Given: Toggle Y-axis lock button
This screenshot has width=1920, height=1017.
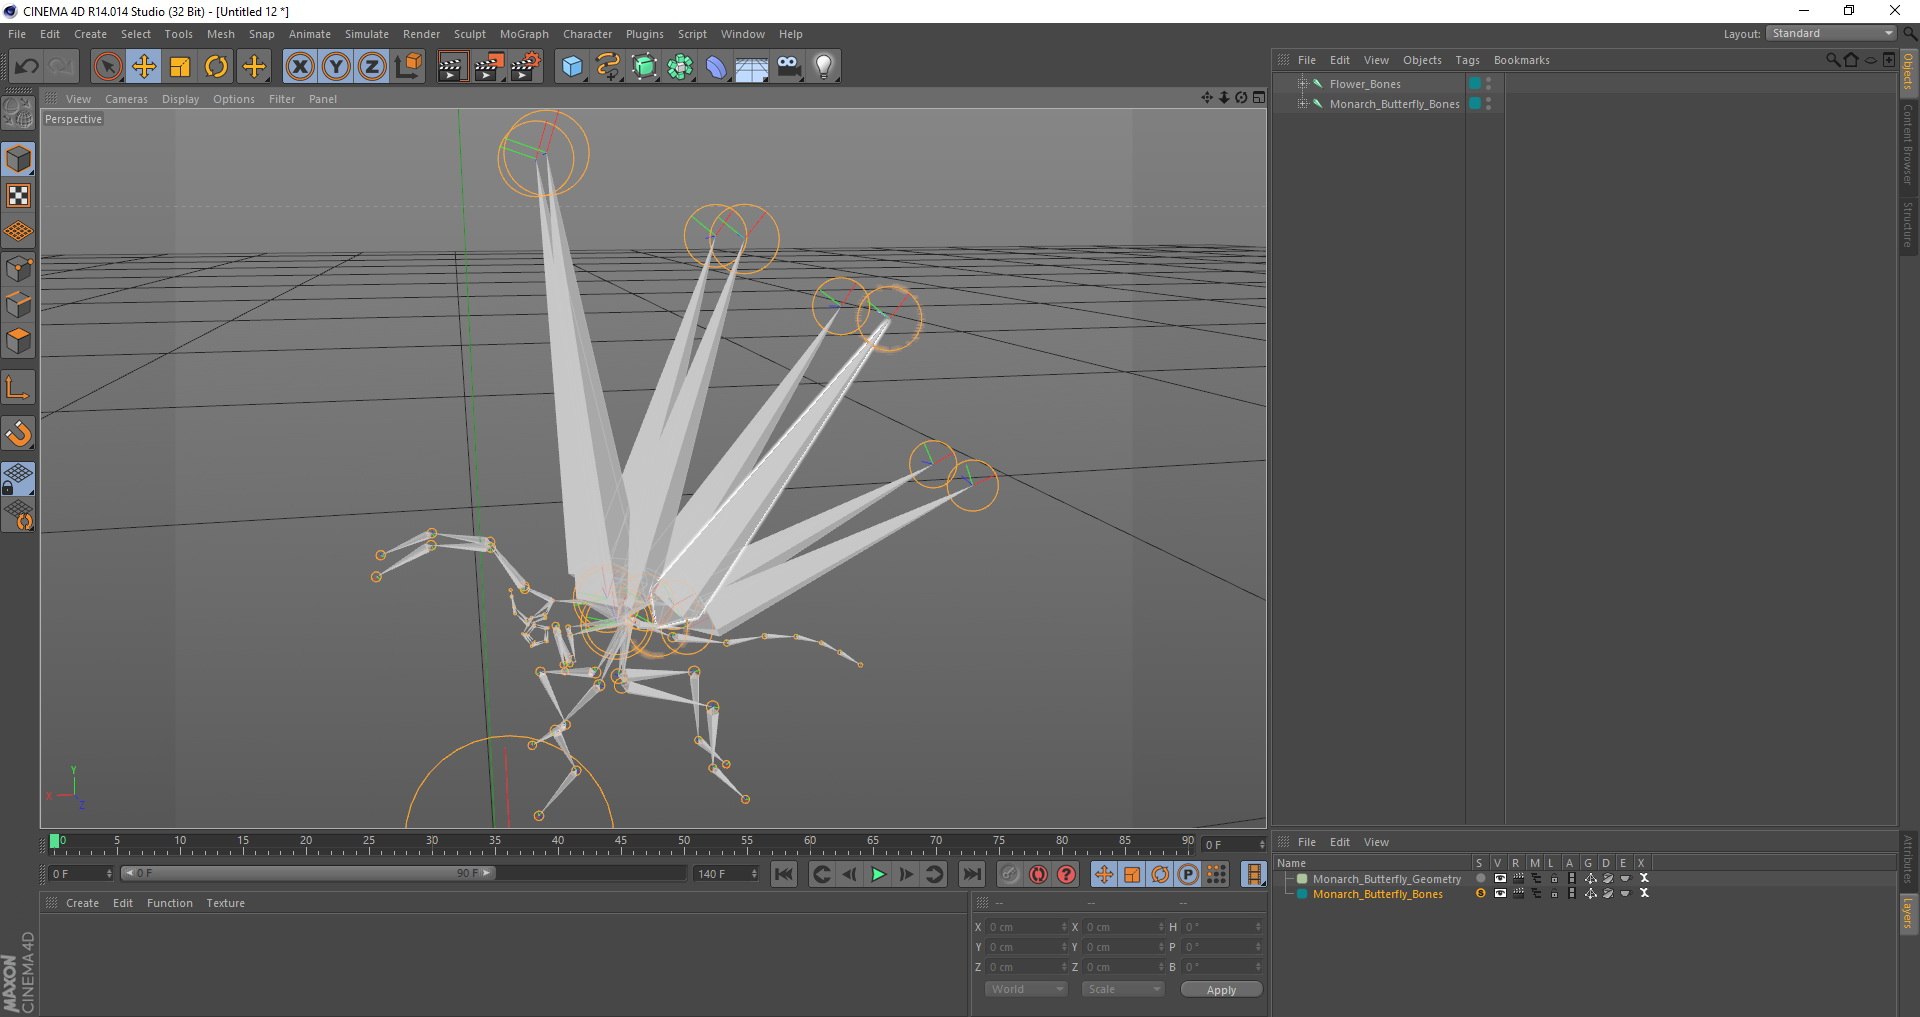Looking at the screenshot, I should [336, 67].
